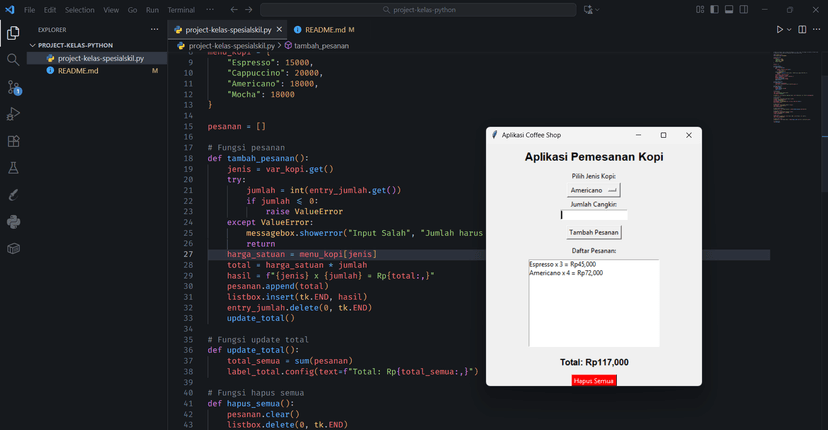Click the update_total function definition line
The height and width of the screenshot is (430, 828).
point(253,350)
